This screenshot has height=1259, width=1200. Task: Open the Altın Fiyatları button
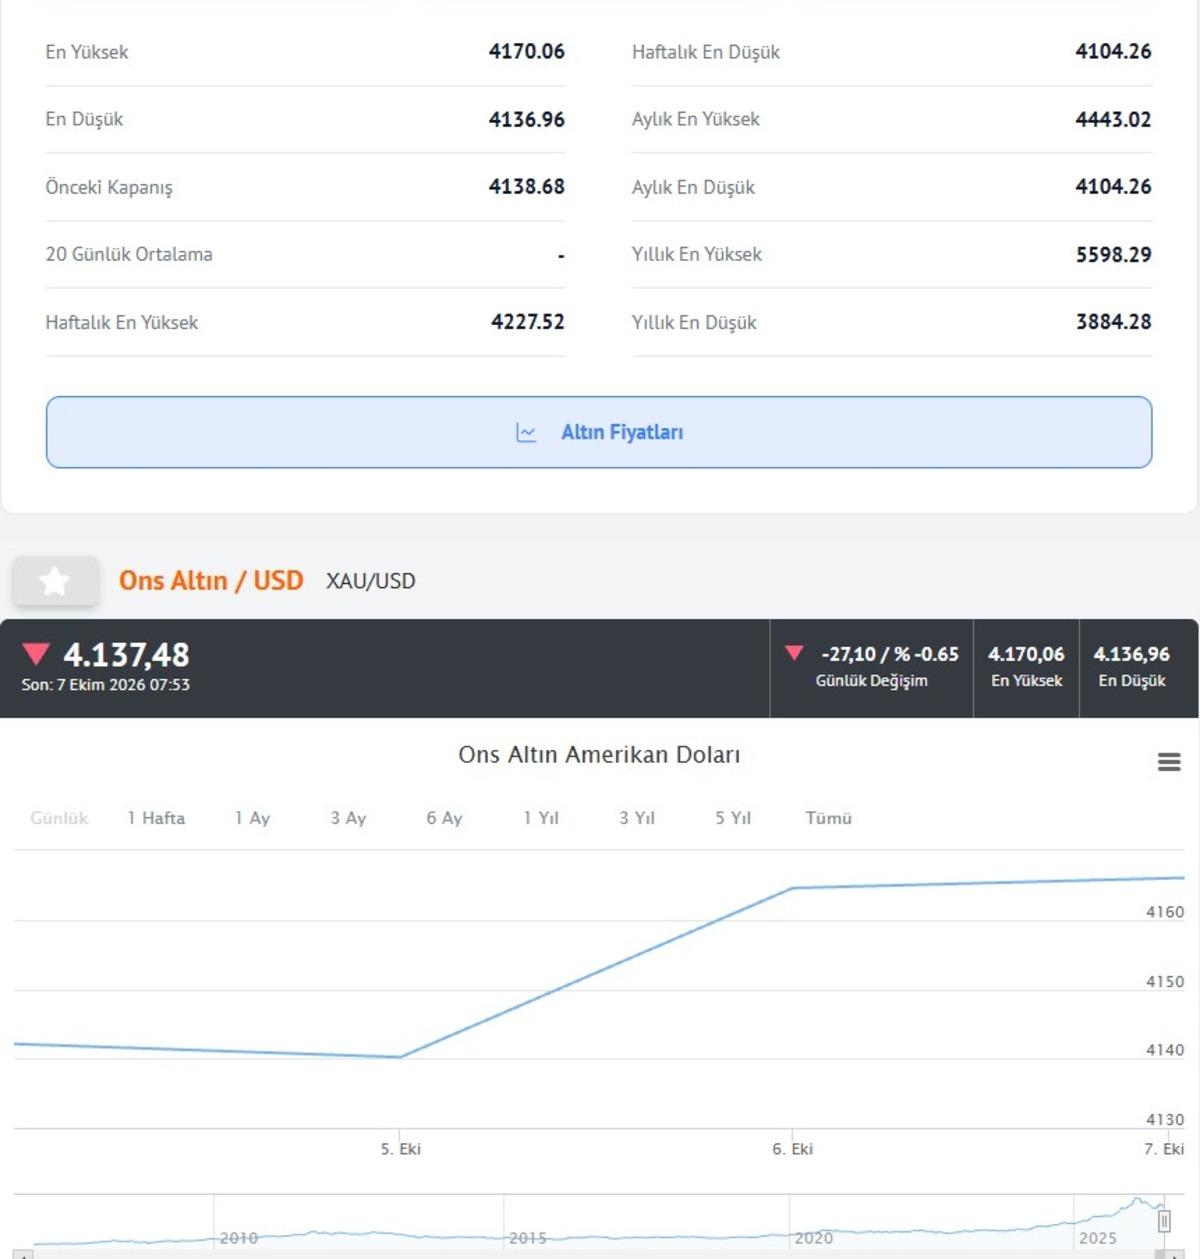pyautogui.click(x=599, y=432)
